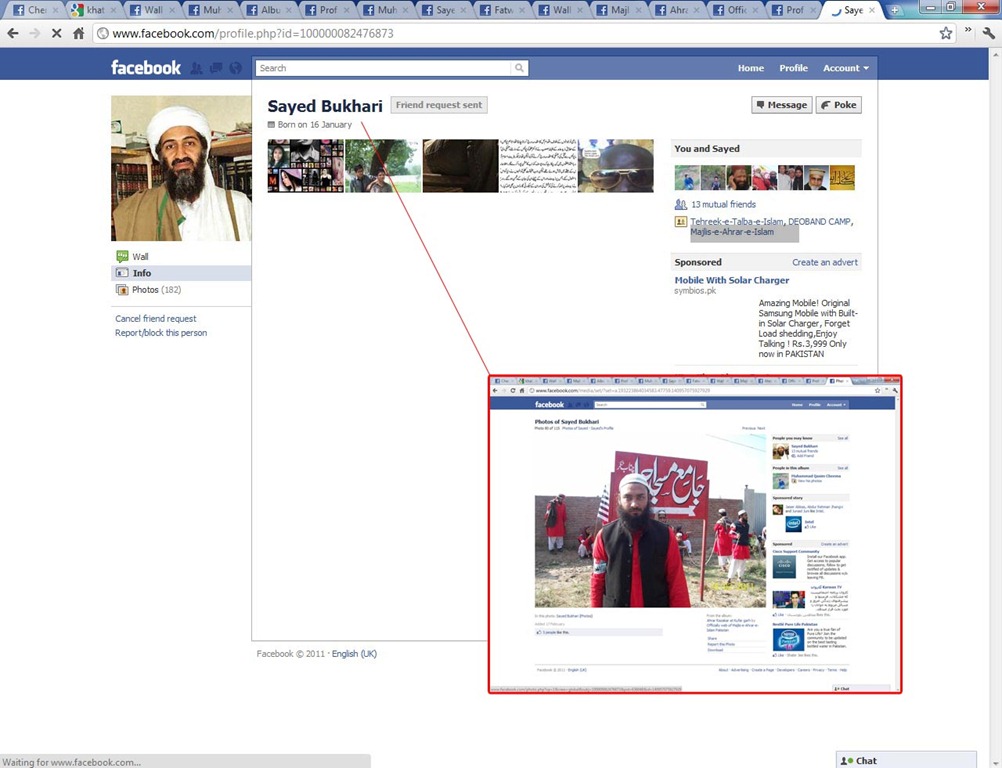Screen dimensions: 1002x768
Task: Open the messages icon in header
Action: [x=215, y=68]
